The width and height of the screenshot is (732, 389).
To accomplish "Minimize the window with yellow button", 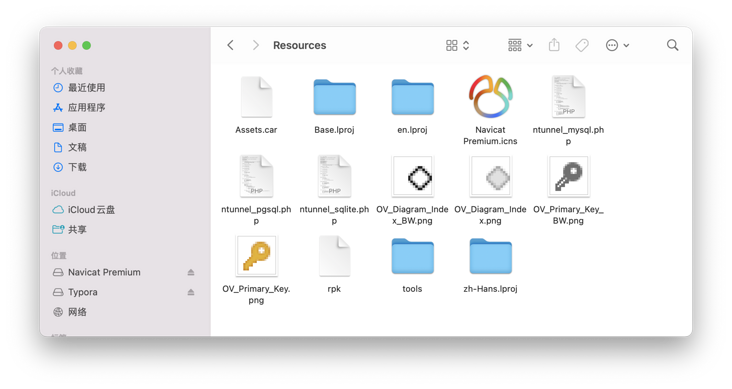I will pos(72,45).
